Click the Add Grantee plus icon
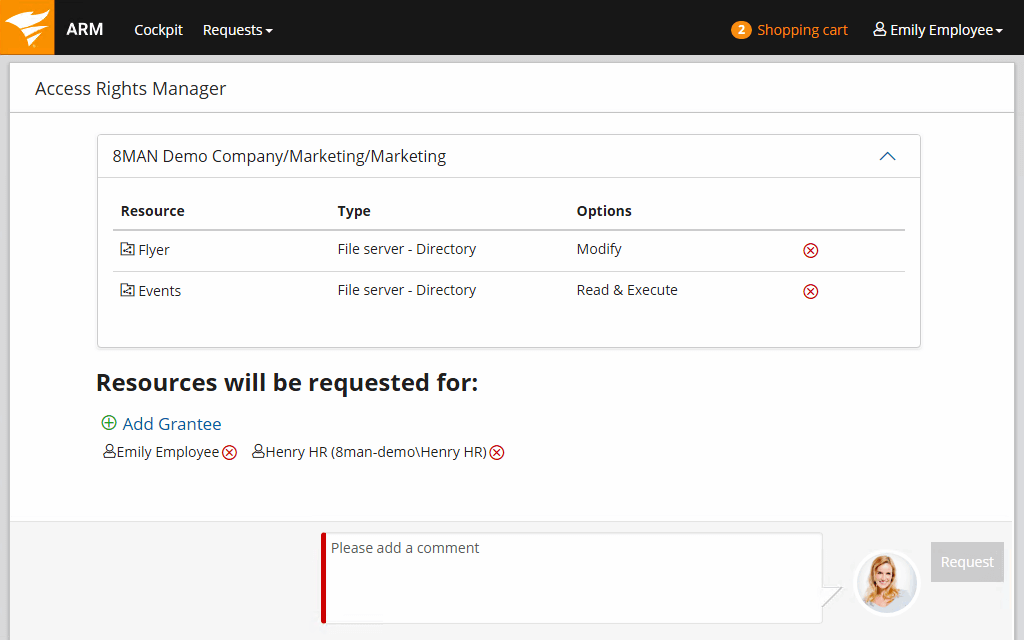Screen dimensions: 1024x640 point(109,423)
